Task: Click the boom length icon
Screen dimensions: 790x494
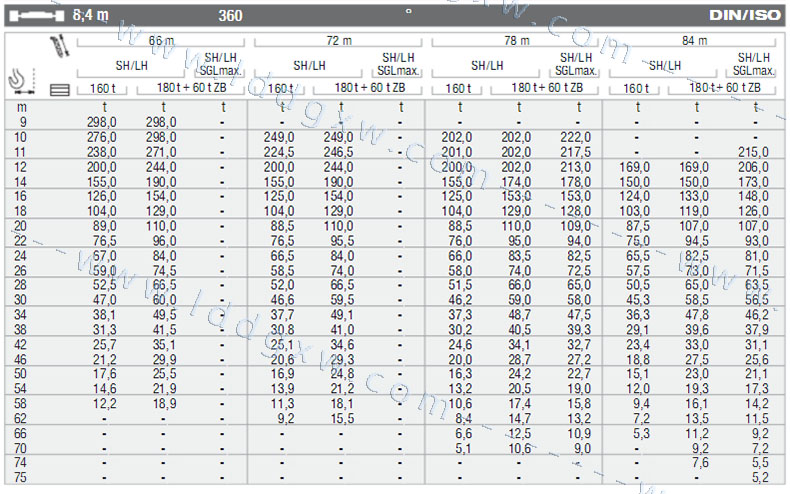Action: point(58,46)
